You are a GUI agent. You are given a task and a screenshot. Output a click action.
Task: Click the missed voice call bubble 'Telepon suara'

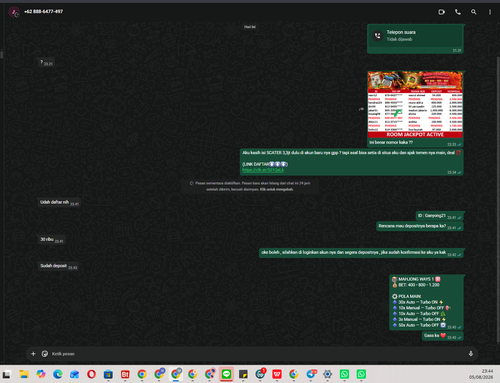415,39
